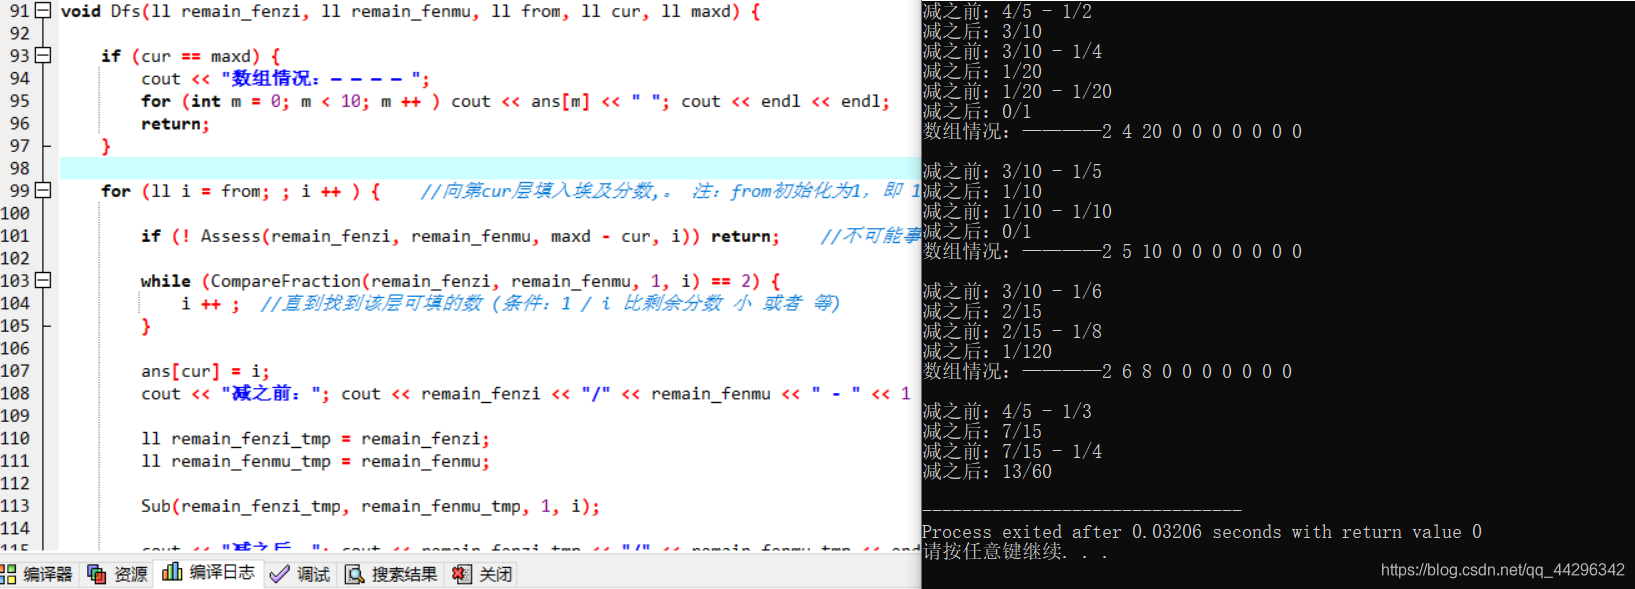Open the 搜索结果 (Search Results) tab
This screenshot has width=1635, height=589.
(x=391, y=574)
